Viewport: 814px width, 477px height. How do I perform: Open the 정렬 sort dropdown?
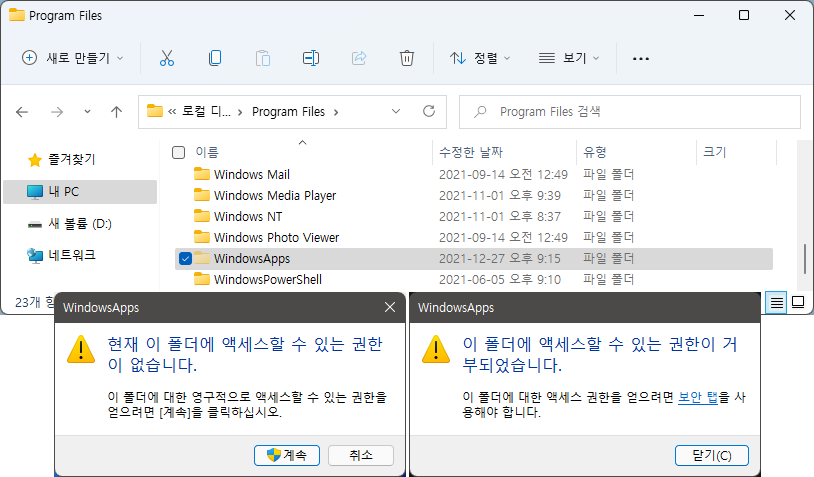[480, 58]
